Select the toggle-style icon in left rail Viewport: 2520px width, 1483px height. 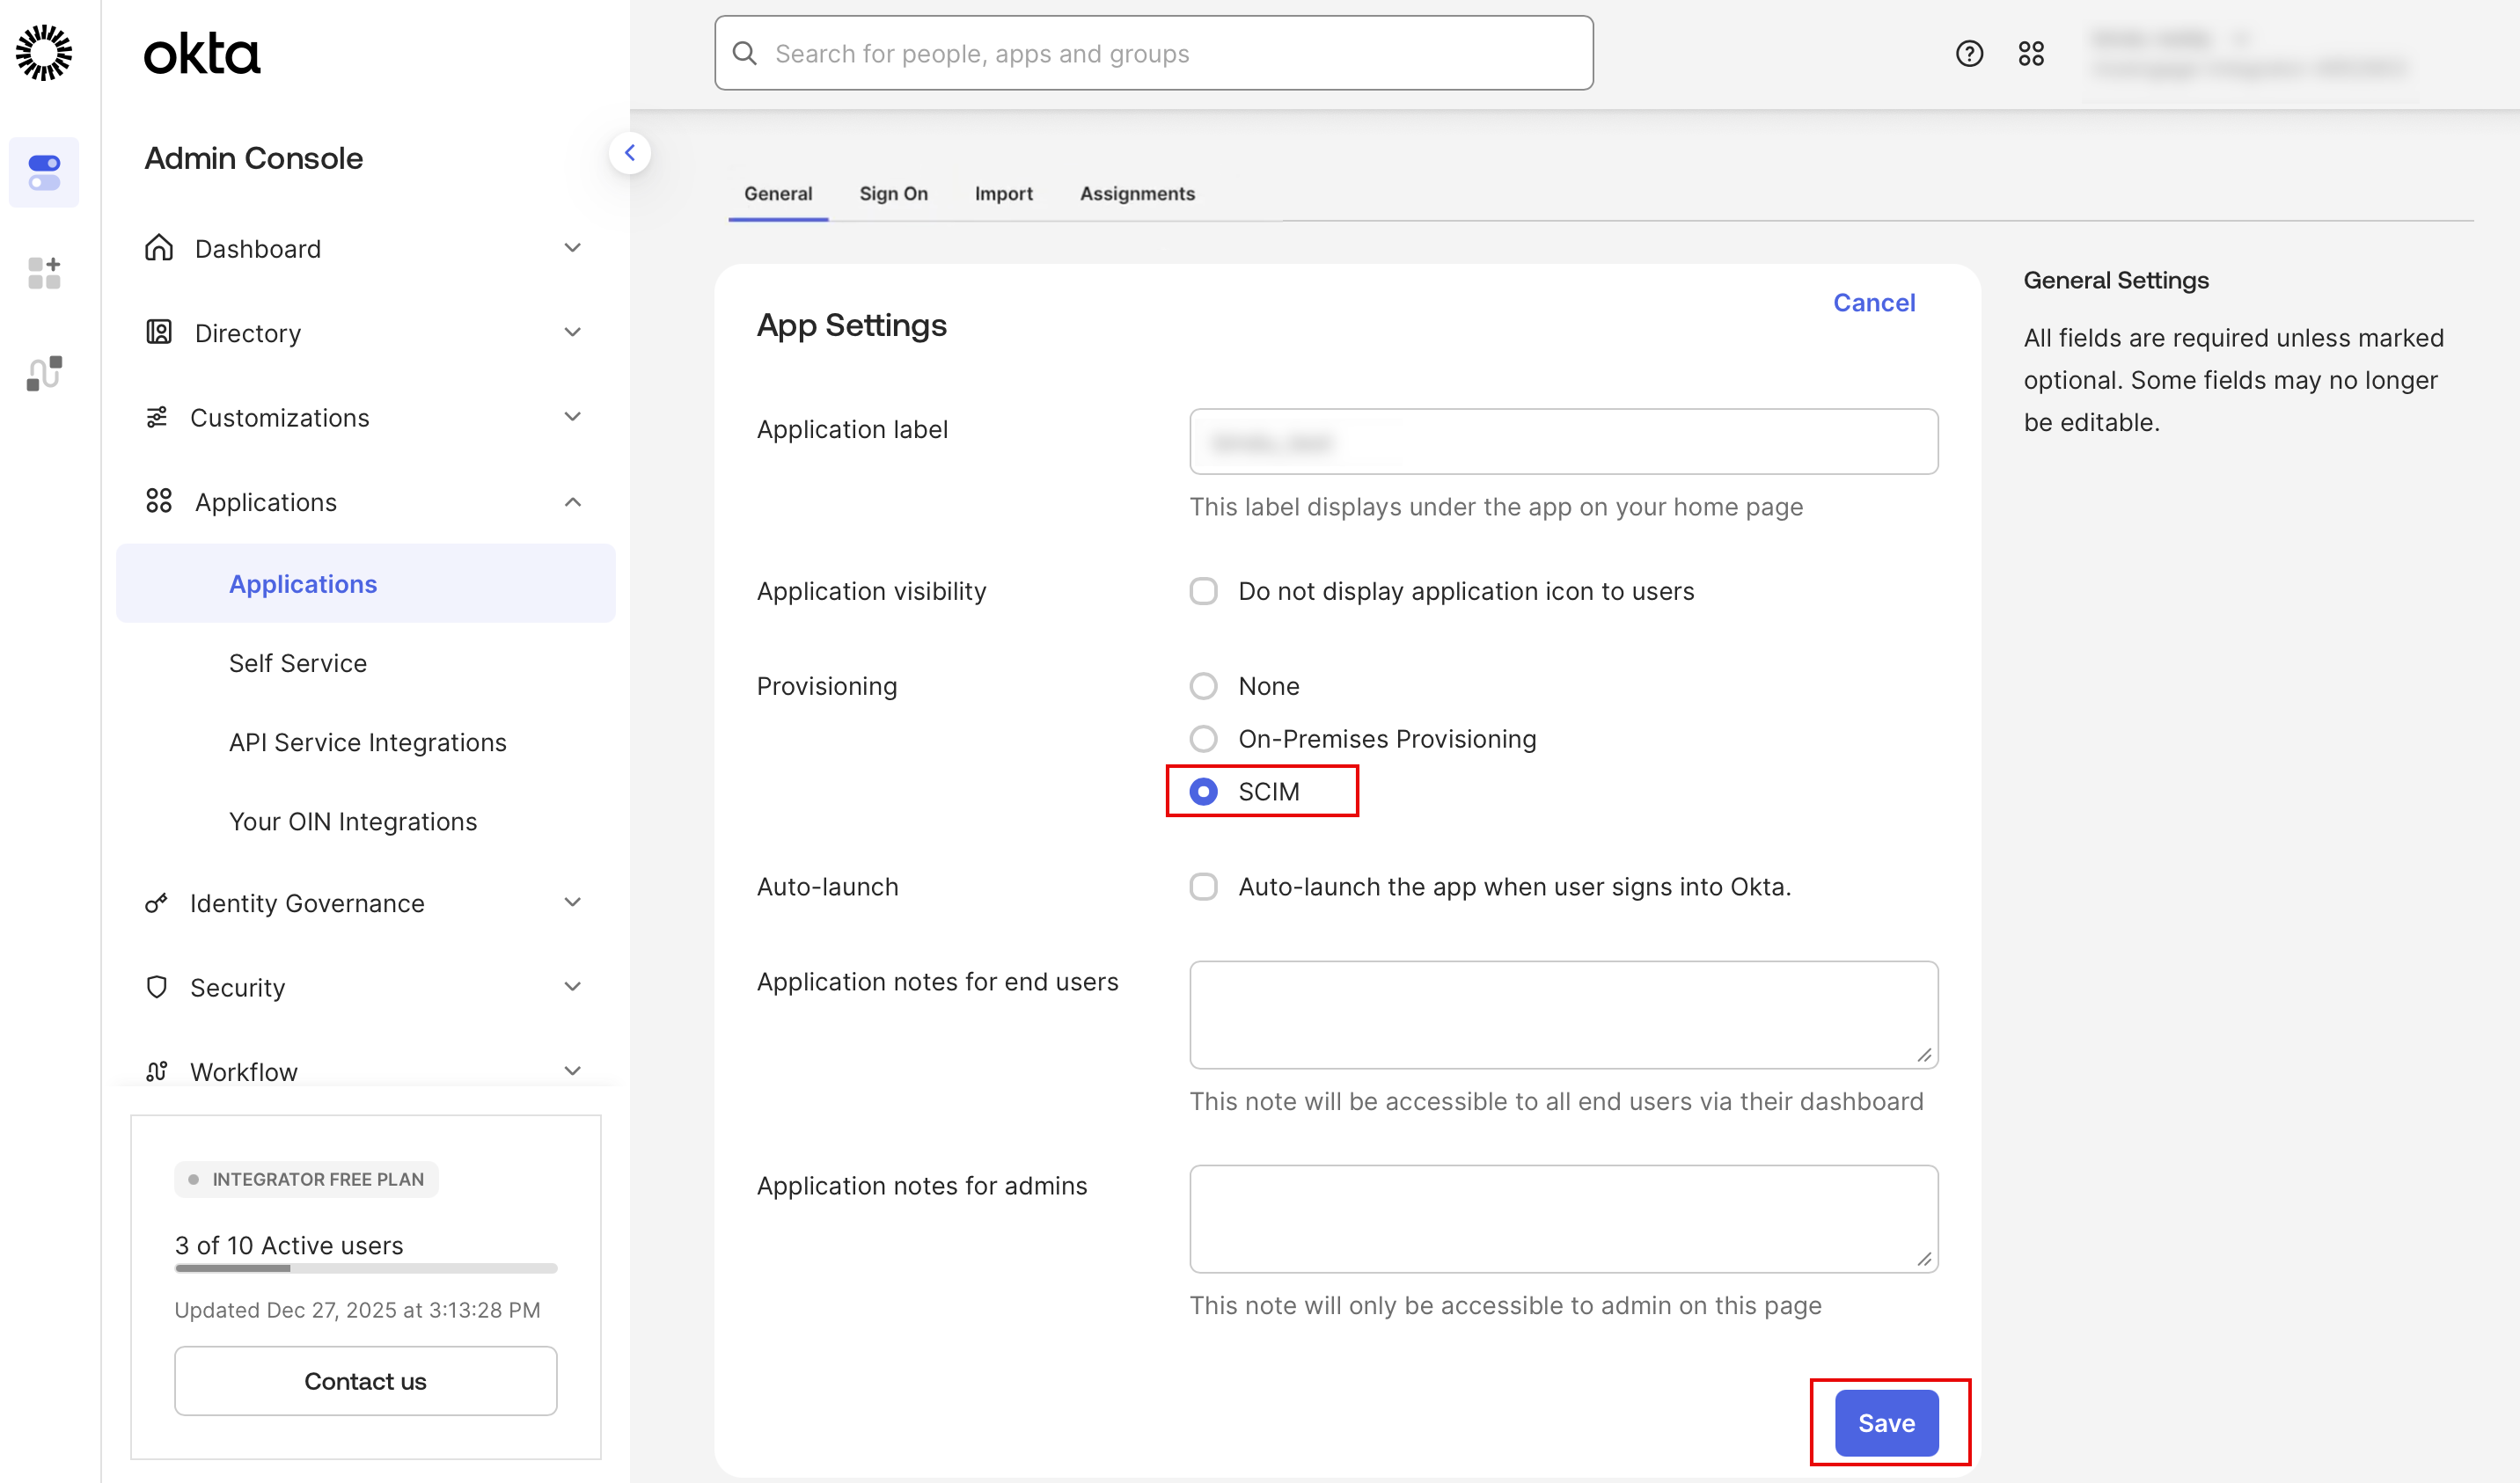pyautogui.click(x=44, y=172)
